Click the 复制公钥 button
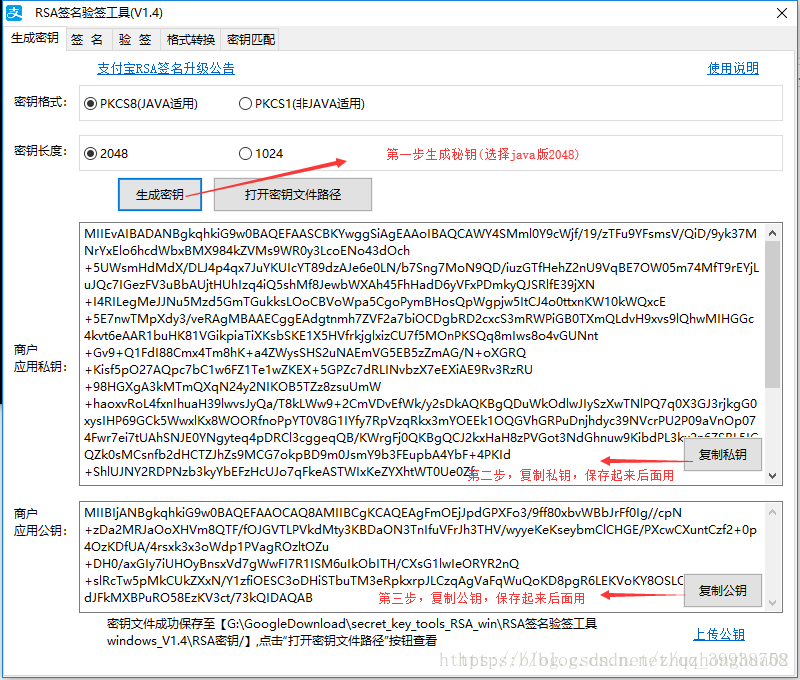800x680 pixels. 722,590
